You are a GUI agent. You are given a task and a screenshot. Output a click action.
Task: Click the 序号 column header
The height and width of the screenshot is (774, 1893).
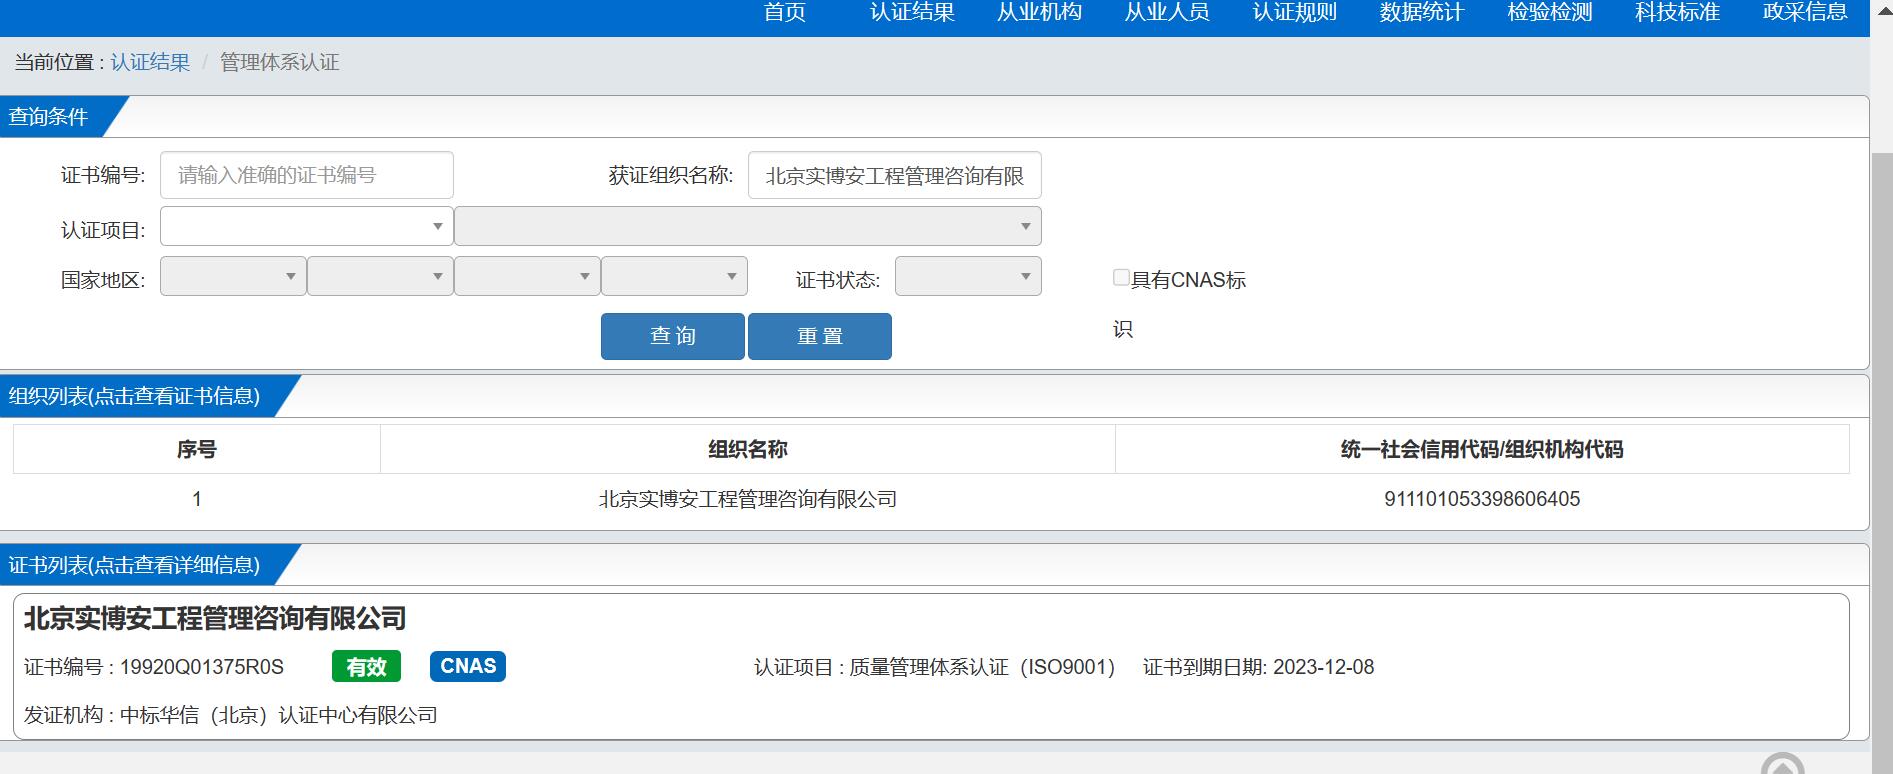coord(197,449)
